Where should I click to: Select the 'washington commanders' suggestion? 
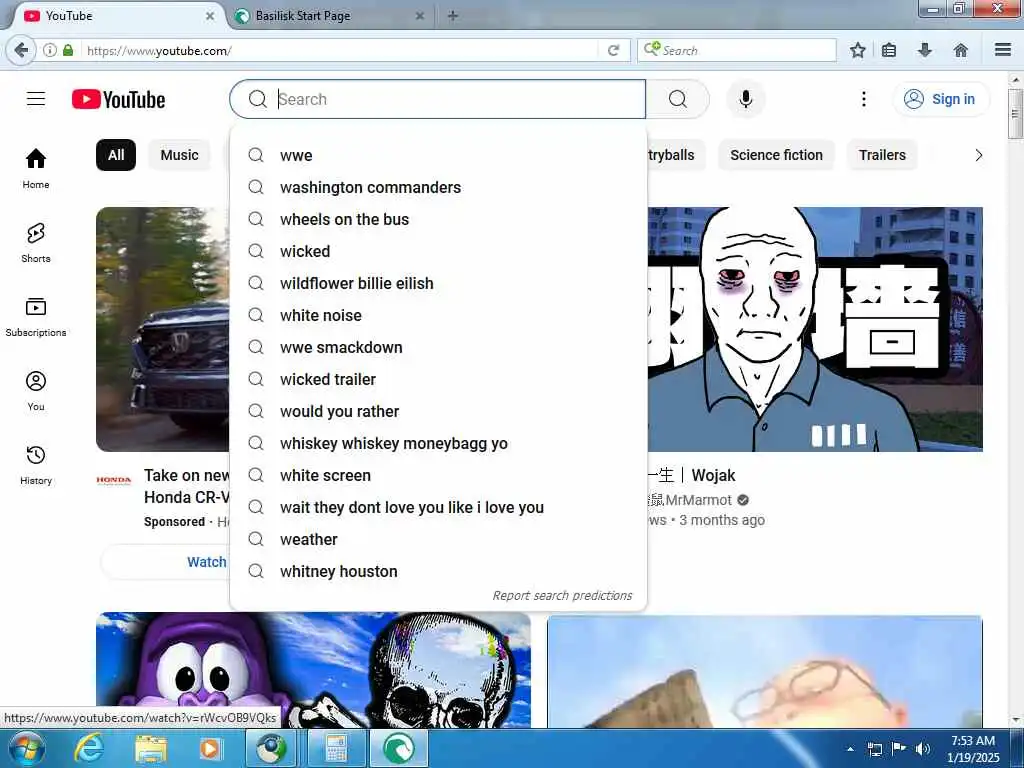(x=438, y=187)
